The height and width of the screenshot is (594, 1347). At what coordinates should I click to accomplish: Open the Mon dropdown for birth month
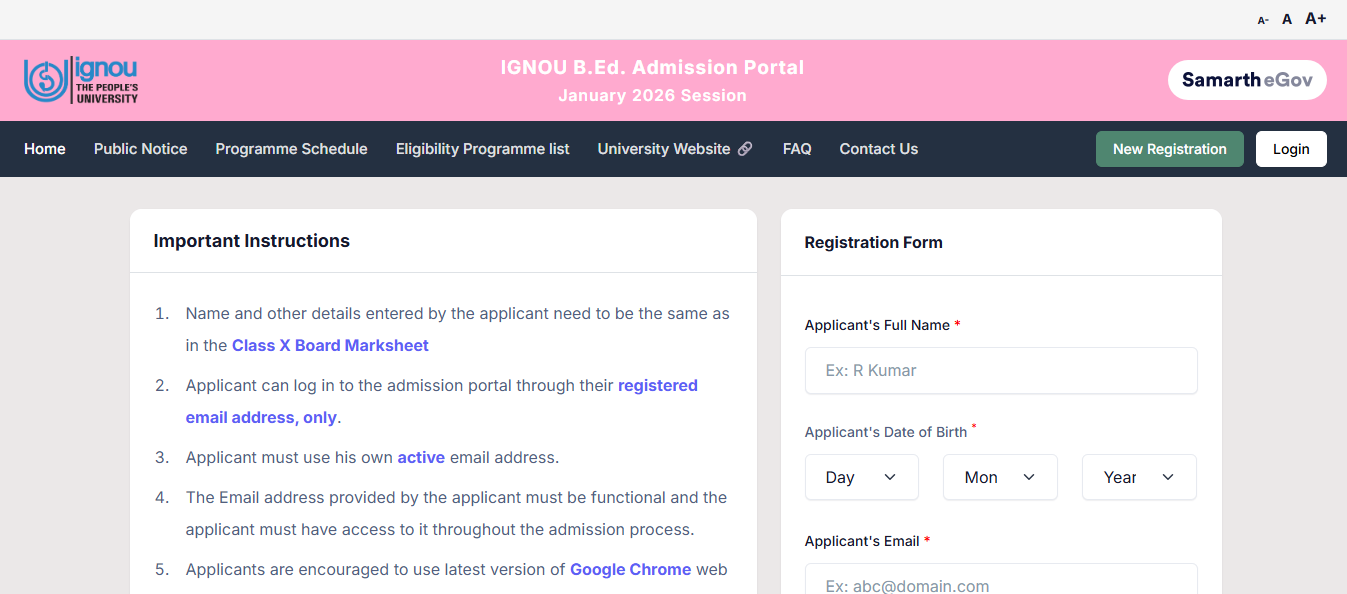[x=1000, y=477]
